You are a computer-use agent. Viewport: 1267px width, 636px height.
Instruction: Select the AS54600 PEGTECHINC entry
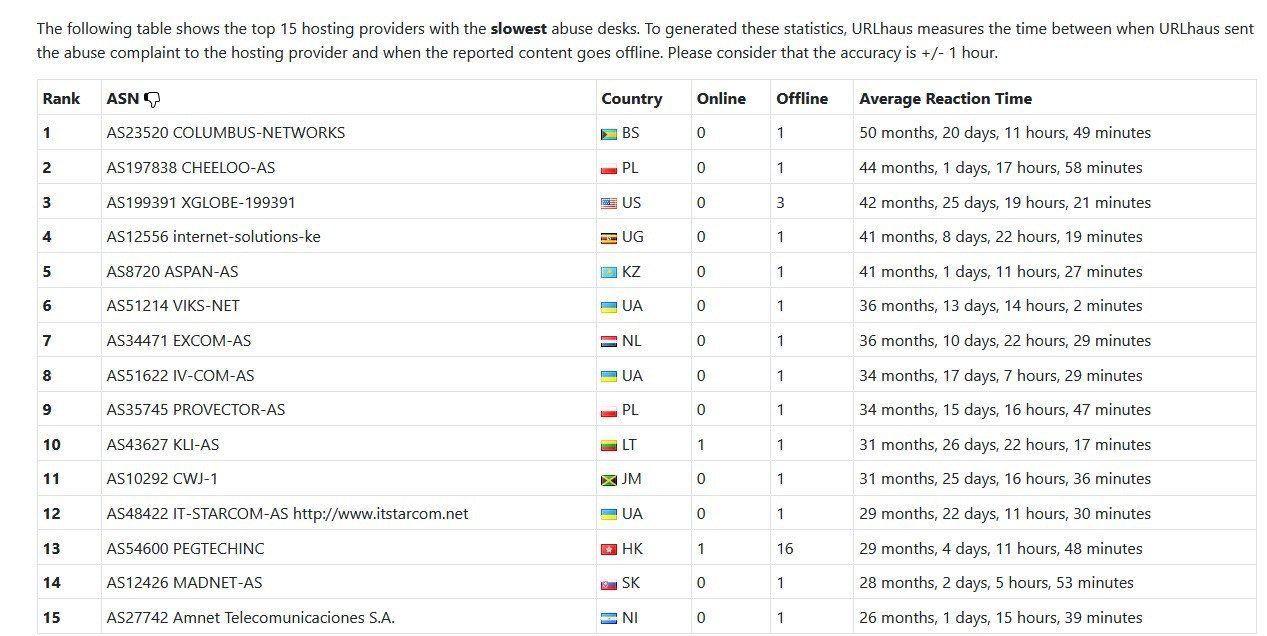(185, 549)
